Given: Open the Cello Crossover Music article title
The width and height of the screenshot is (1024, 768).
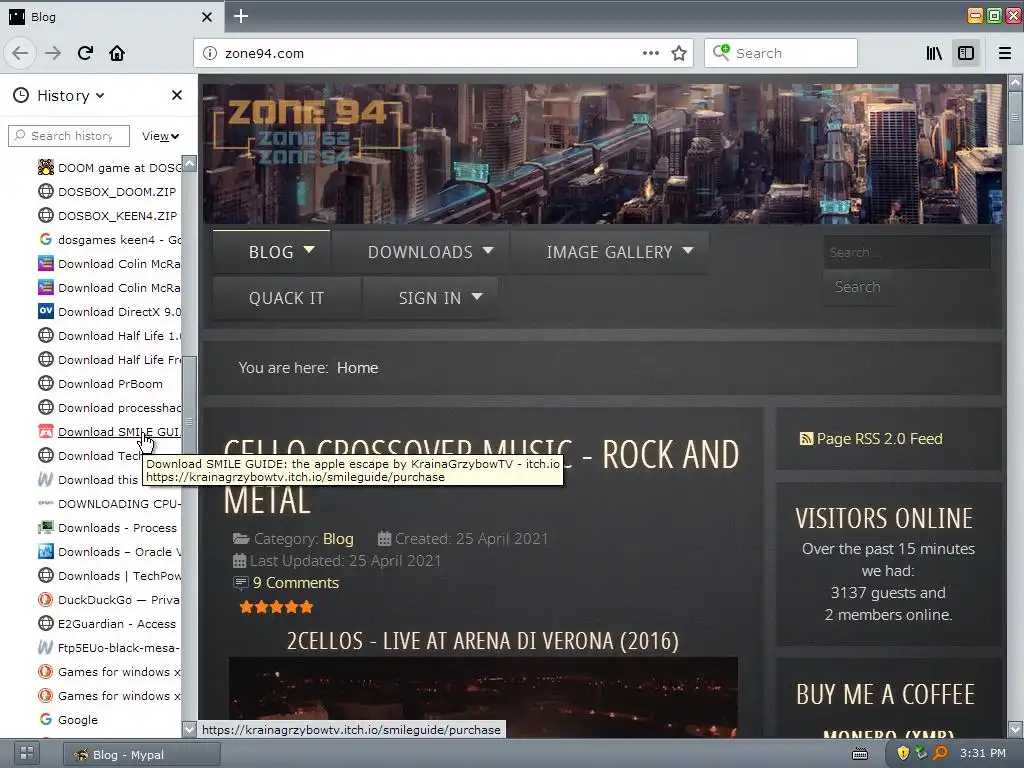Looking at the screenshot, I should click(x=481, y=477).
